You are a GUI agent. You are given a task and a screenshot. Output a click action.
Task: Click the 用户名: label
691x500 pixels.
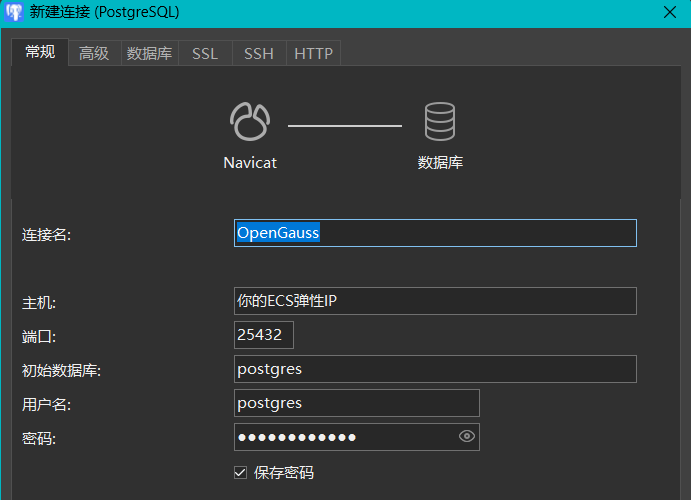coord(46,404)
